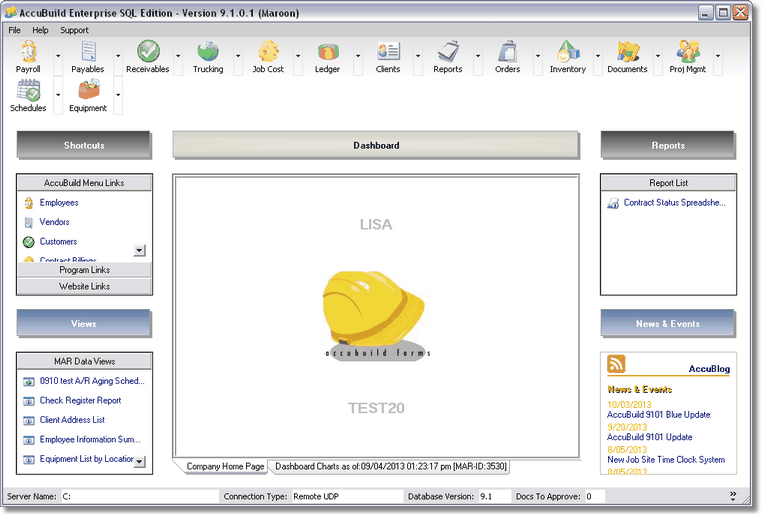Viewport: 762px width, 516px height.
Task: Click the Shortcuts header button
Action: [x=84, y=145]
